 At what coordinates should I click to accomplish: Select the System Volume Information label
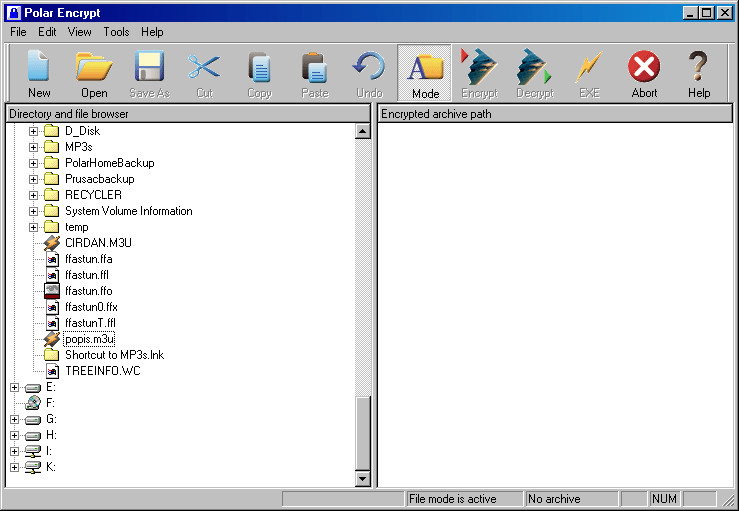pyautogui.click(x=129, y=211)
